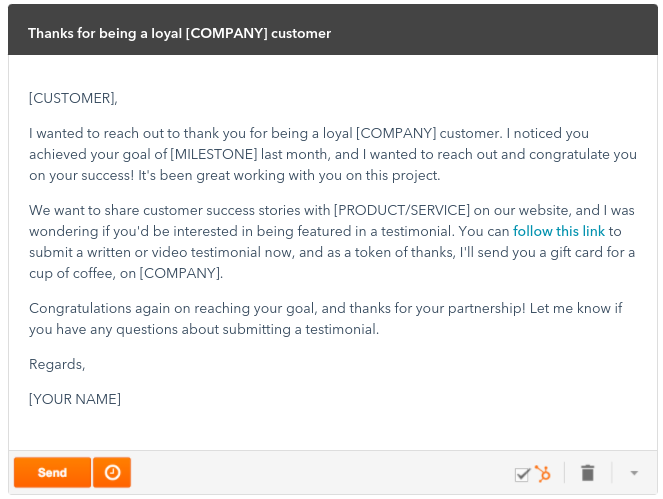Click the blank body area below signature

pos(332,429)
